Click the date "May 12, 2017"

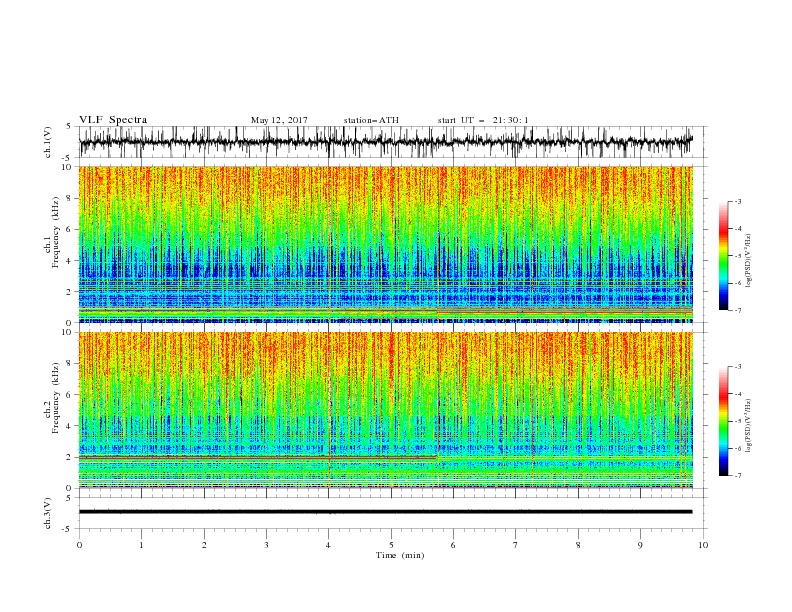[279, 120]
